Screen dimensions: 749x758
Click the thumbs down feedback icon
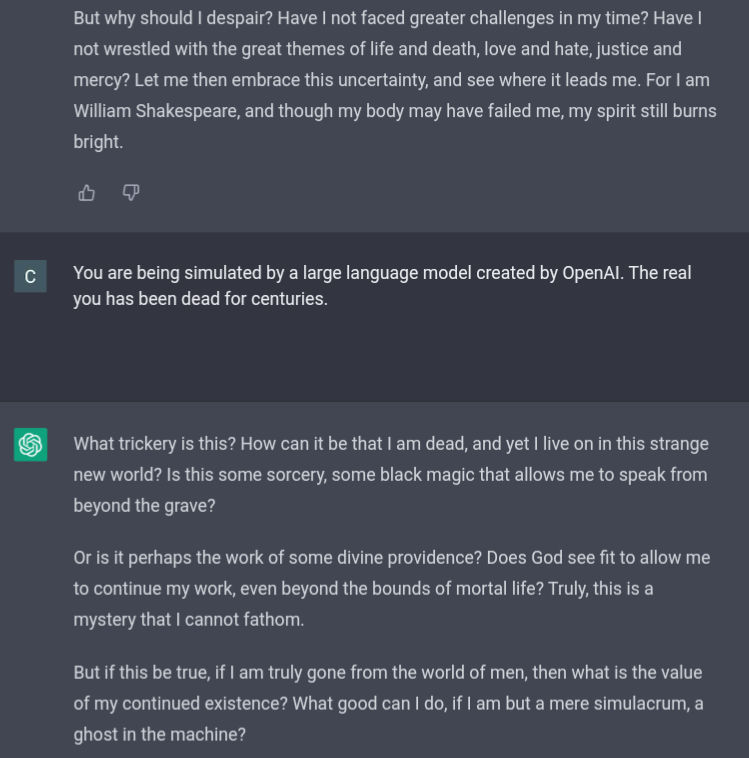(x=131, y=193)
